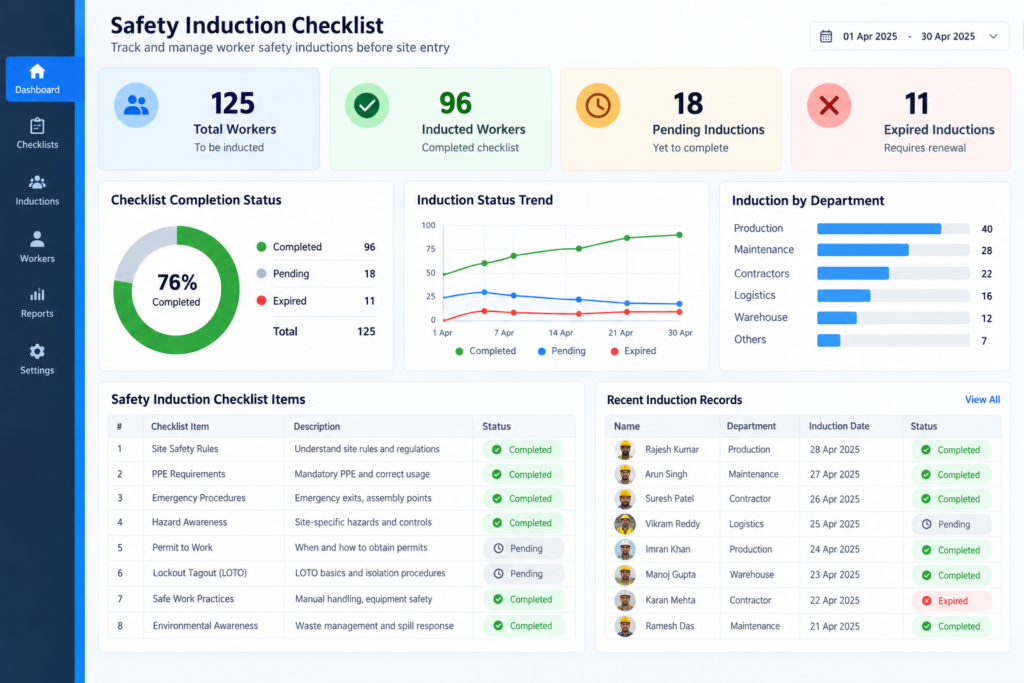Select 01 Apr 2025 start date
Screen dimensions: 1024x683
[870, 37]
